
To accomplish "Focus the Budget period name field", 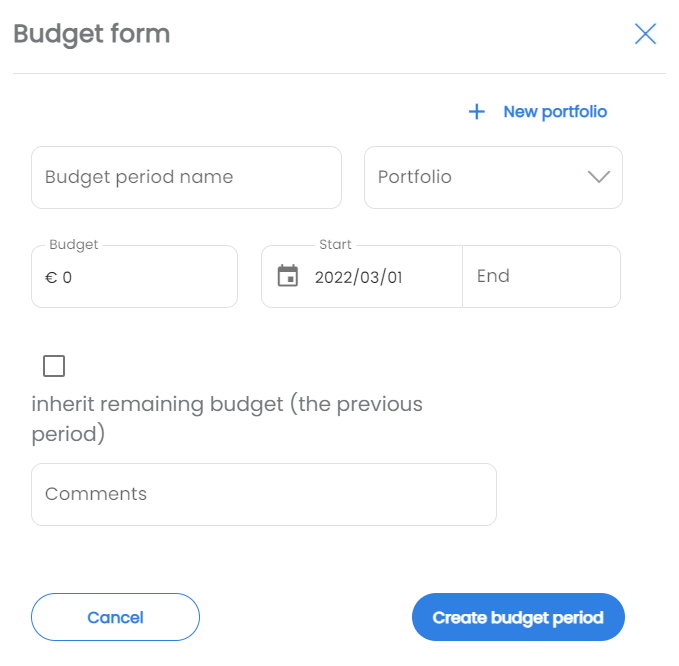I will click(x=187, y=177).
